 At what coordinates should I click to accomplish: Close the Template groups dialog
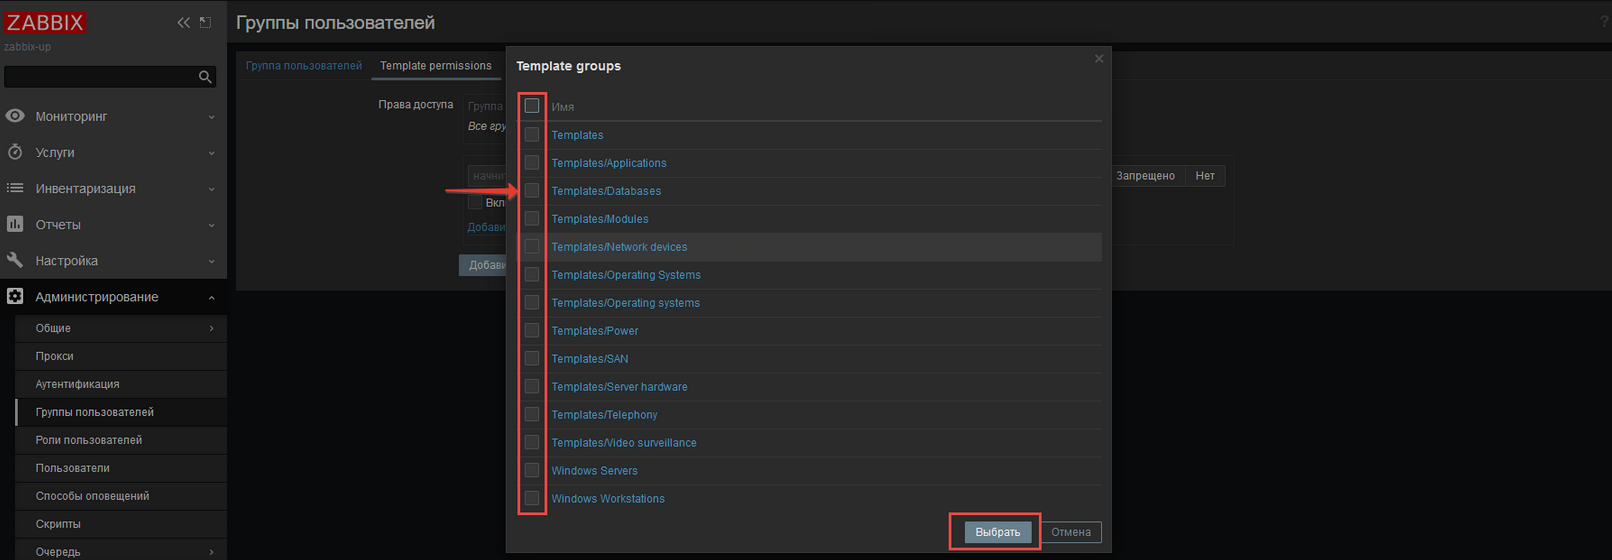tap(1099, 59)
